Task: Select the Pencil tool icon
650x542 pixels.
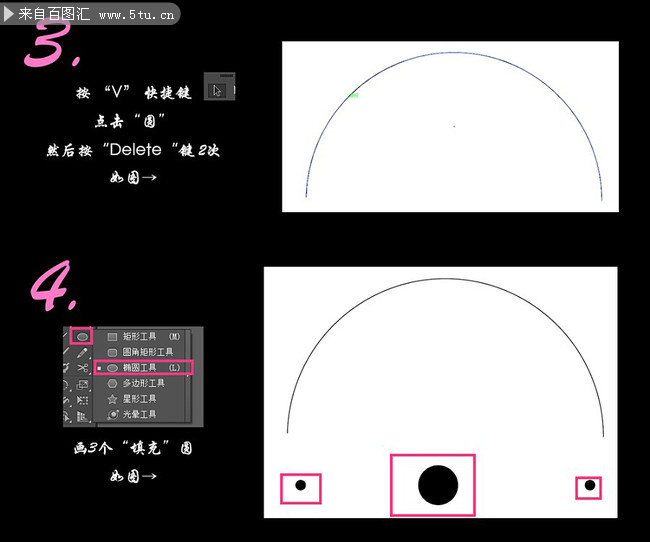Action: 82,353
